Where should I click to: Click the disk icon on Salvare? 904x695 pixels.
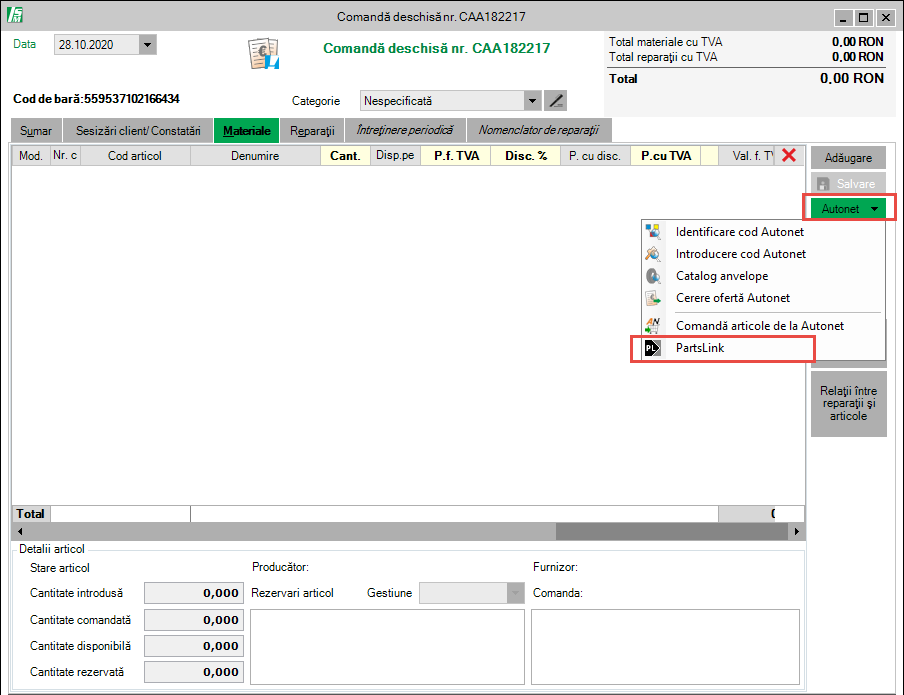pos(823,184)
